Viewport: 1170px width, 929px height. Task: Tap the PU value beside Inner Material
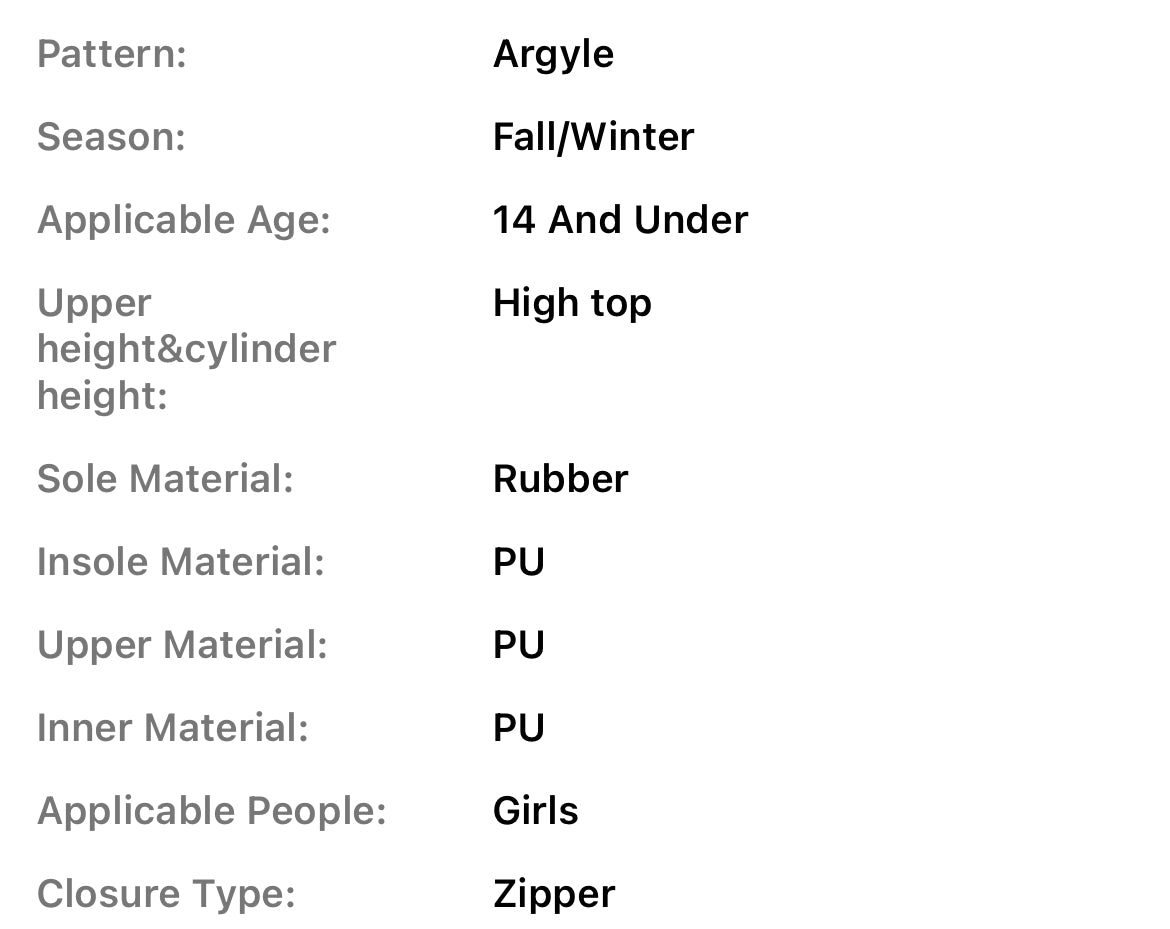point(519,728)
